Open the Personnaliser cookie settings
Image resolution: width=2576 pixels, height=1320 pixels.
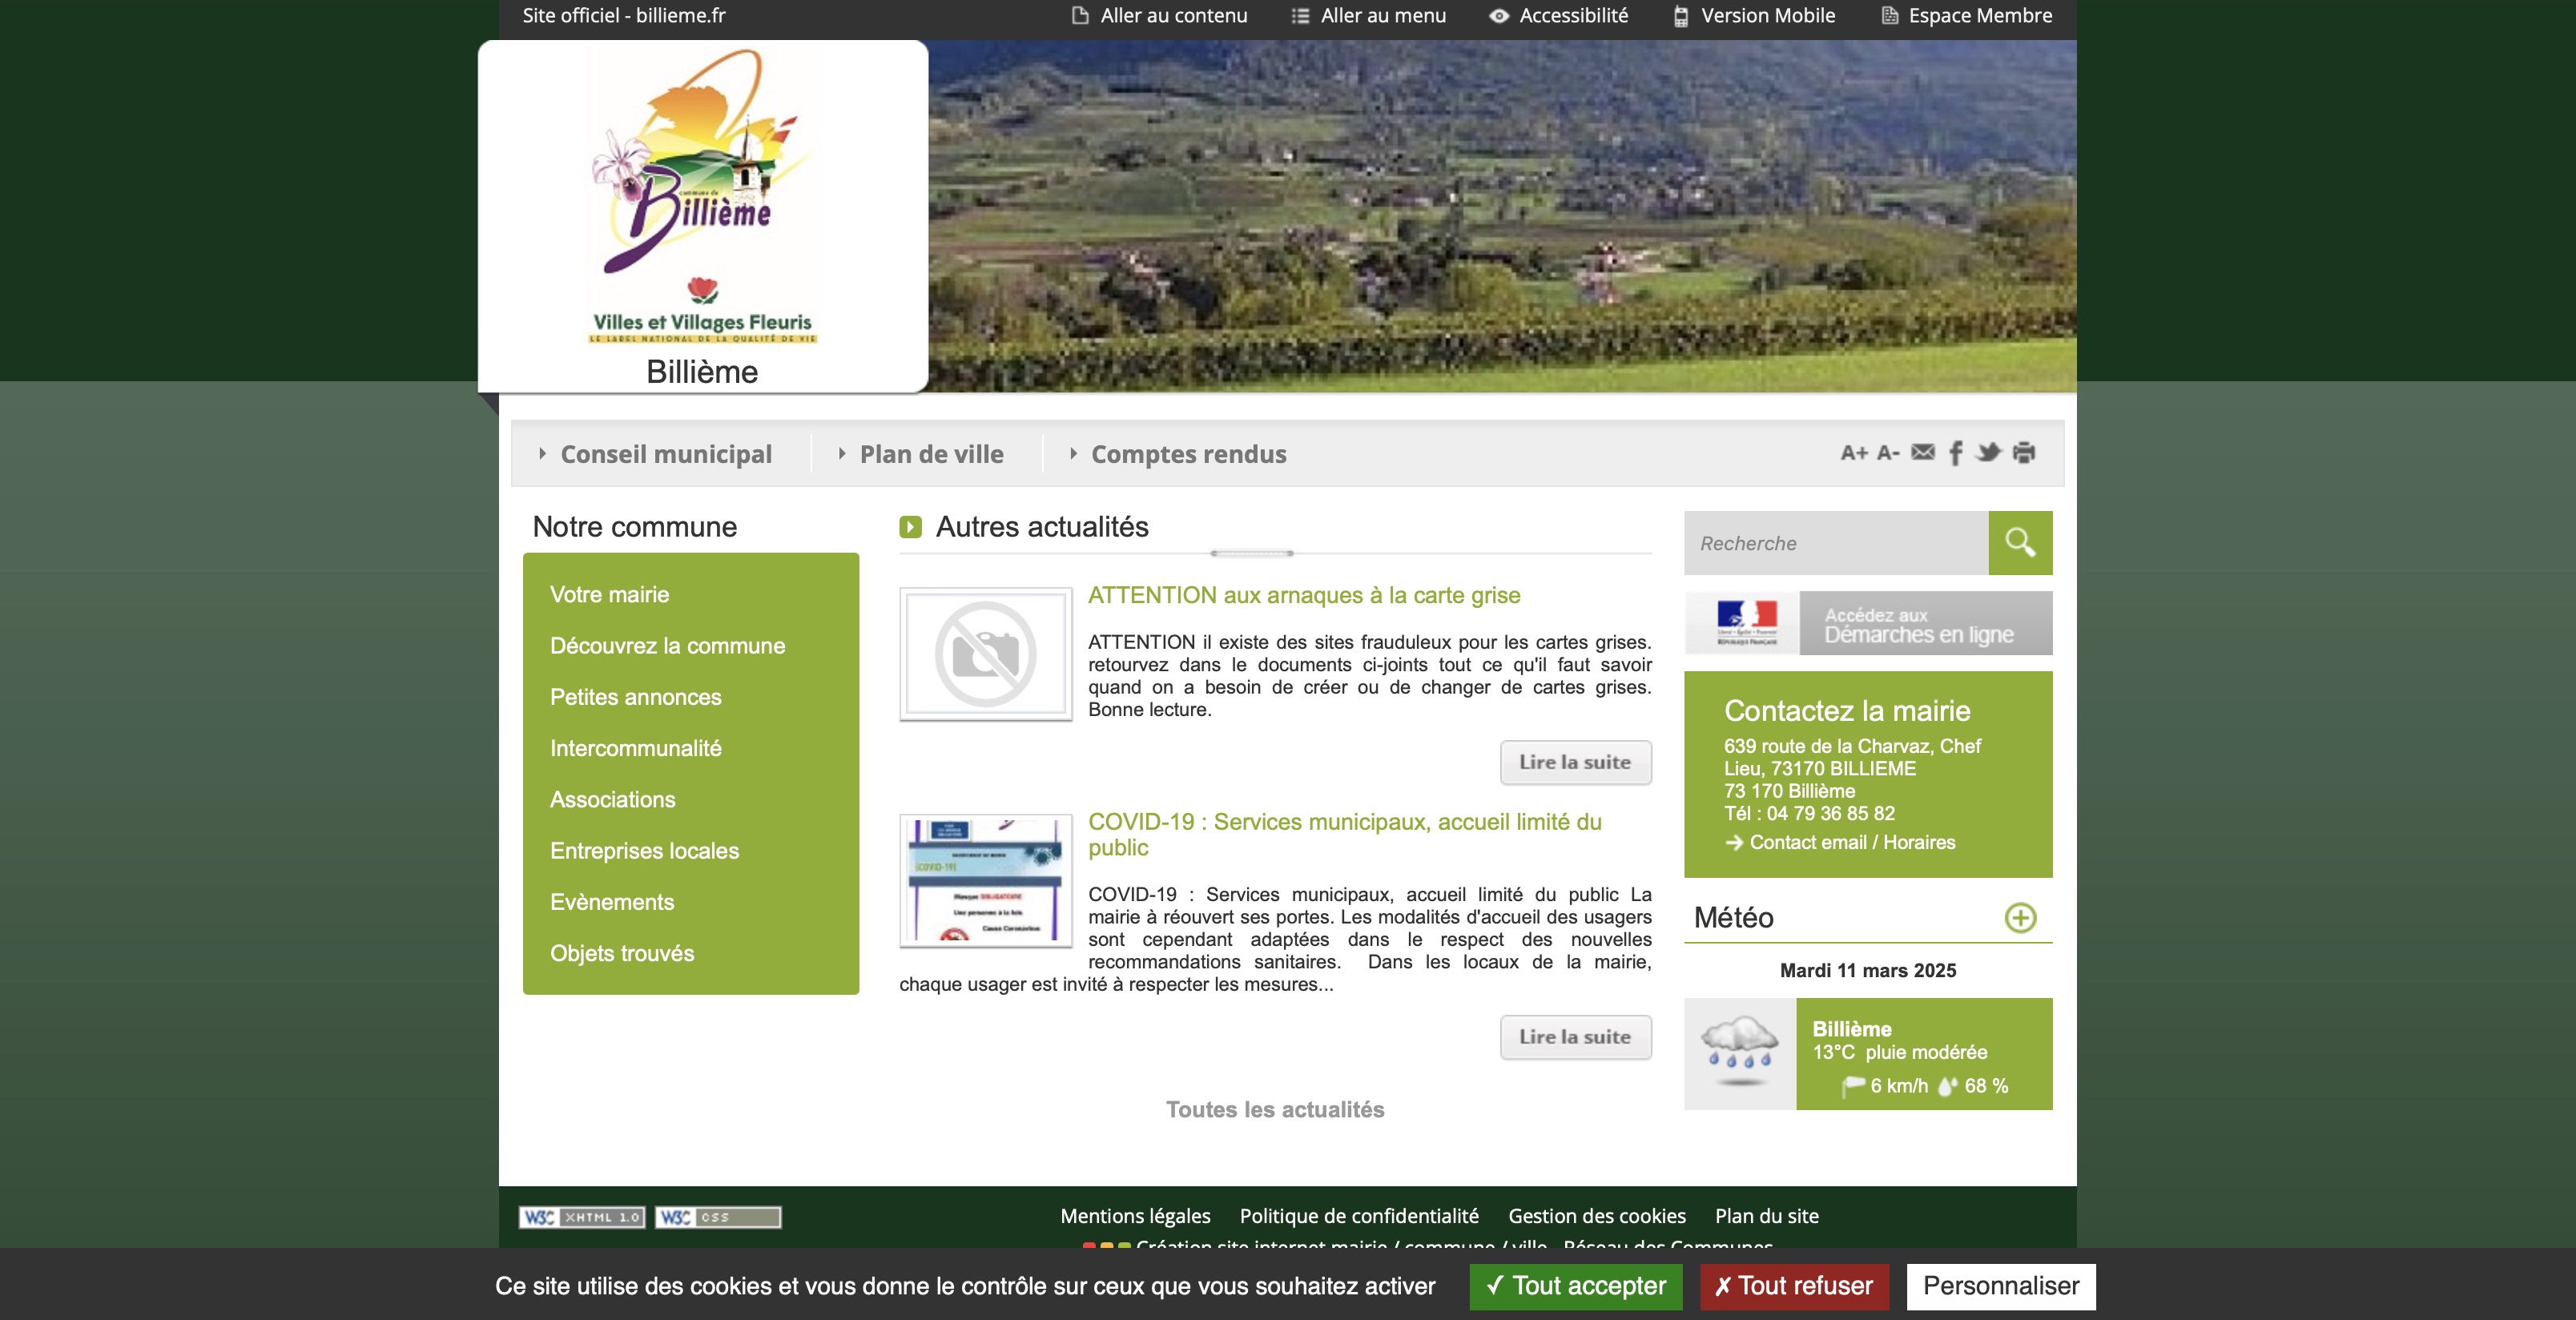tap(2001, 1286)
